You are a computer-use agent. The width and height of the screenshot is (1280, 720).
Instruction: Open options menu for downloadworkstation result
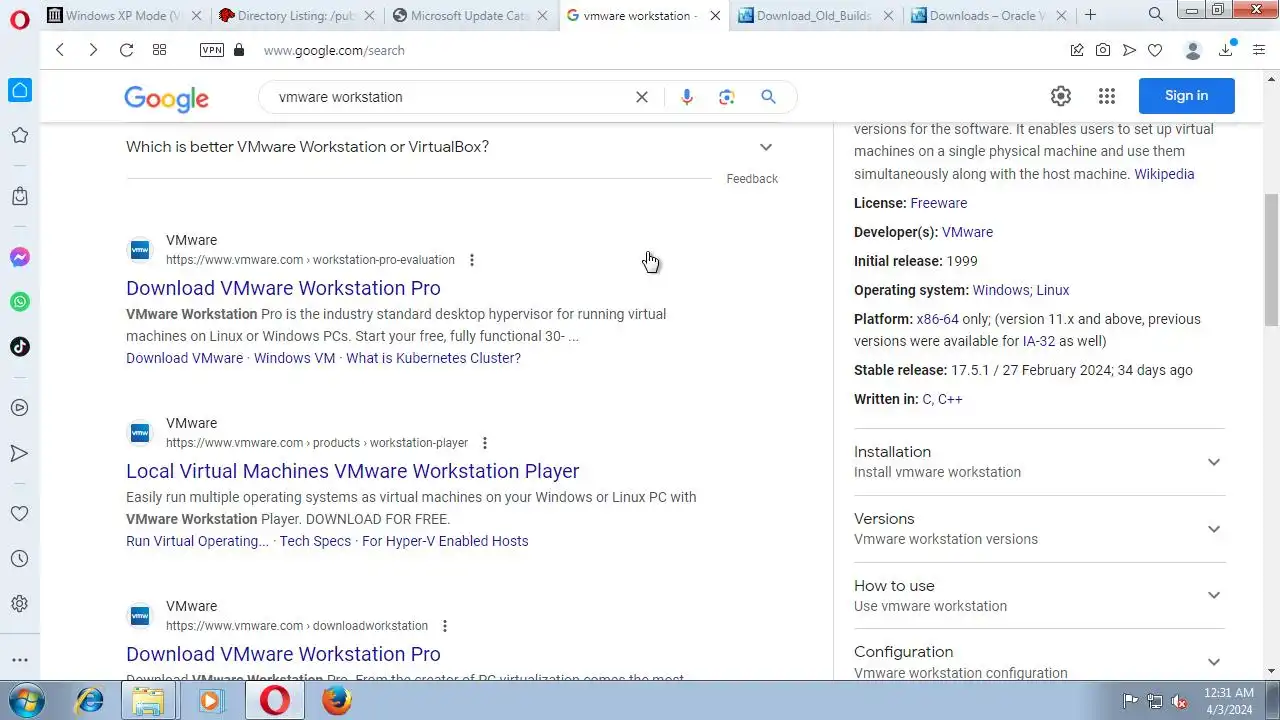tap(445, 626)
